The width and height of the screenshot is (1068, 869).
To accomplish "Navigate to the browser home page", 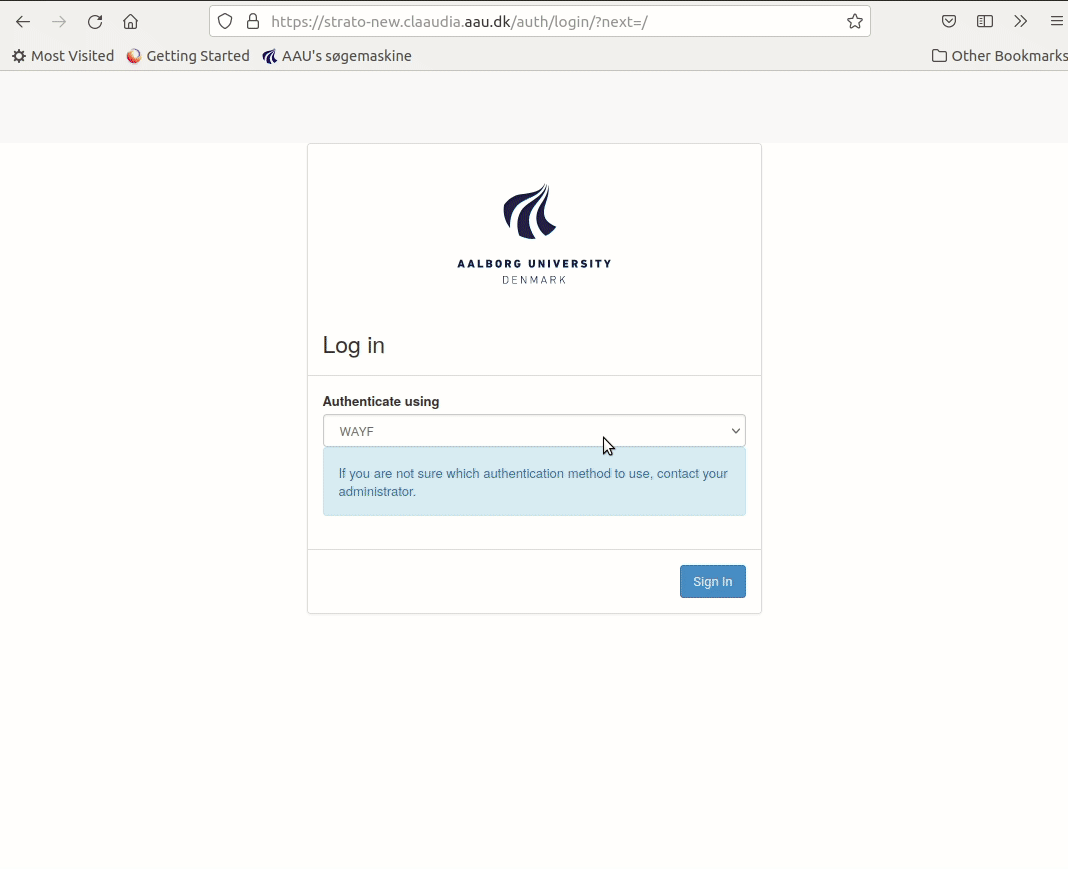I will pos(130,21).
